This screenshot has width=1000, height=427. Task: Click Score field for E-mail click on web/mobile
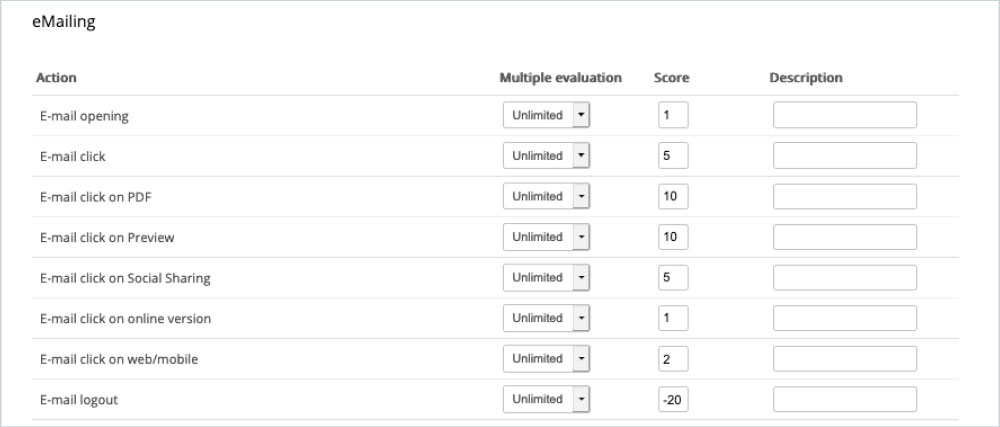click(673, 358)
